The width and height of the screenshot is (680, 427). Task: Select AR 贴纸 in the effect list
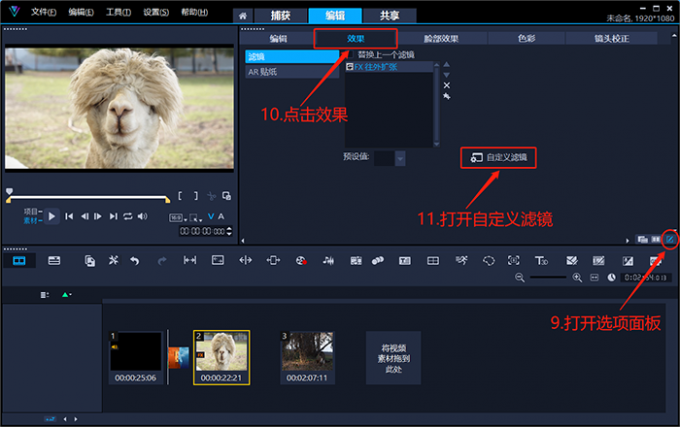tap(292, 72)
